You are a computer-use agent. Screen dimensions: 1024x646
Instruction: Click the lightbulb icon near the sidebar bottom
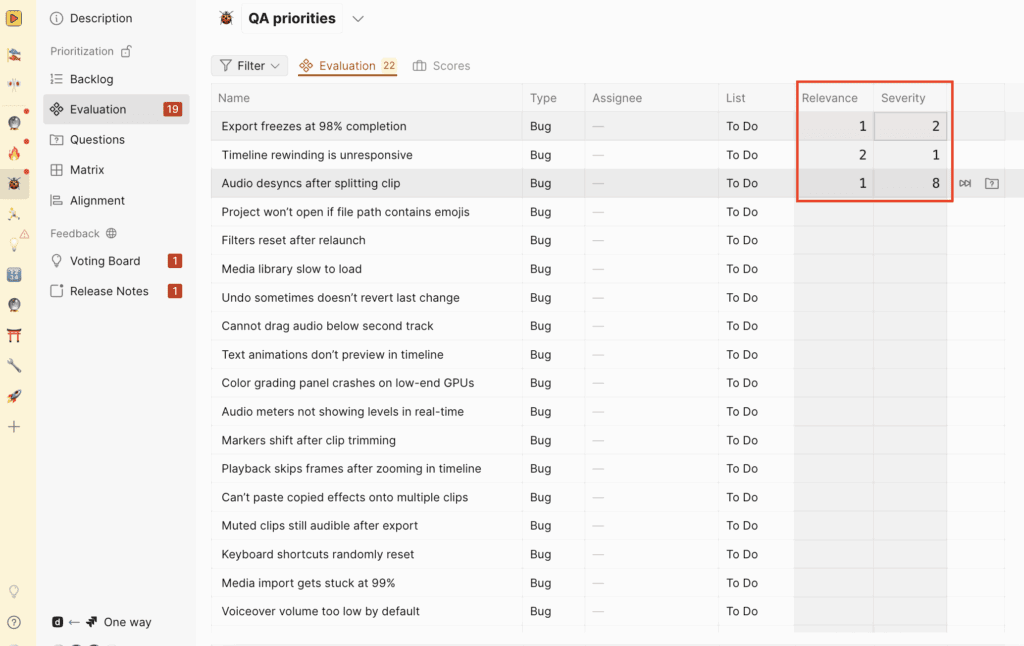tap(15, 593)
